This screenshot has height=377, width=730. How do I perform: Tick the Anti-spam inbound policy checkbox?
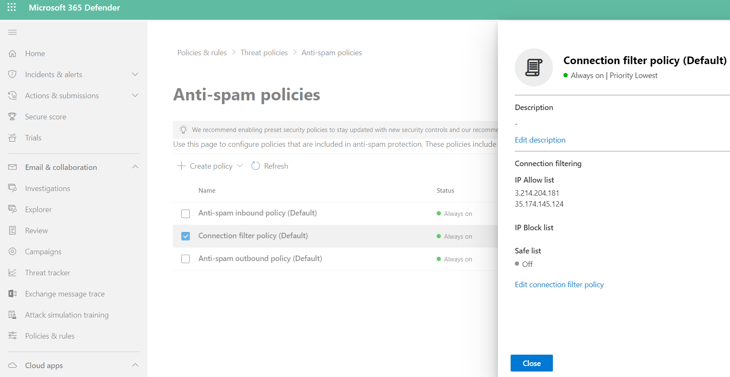(x=185, y=214)
